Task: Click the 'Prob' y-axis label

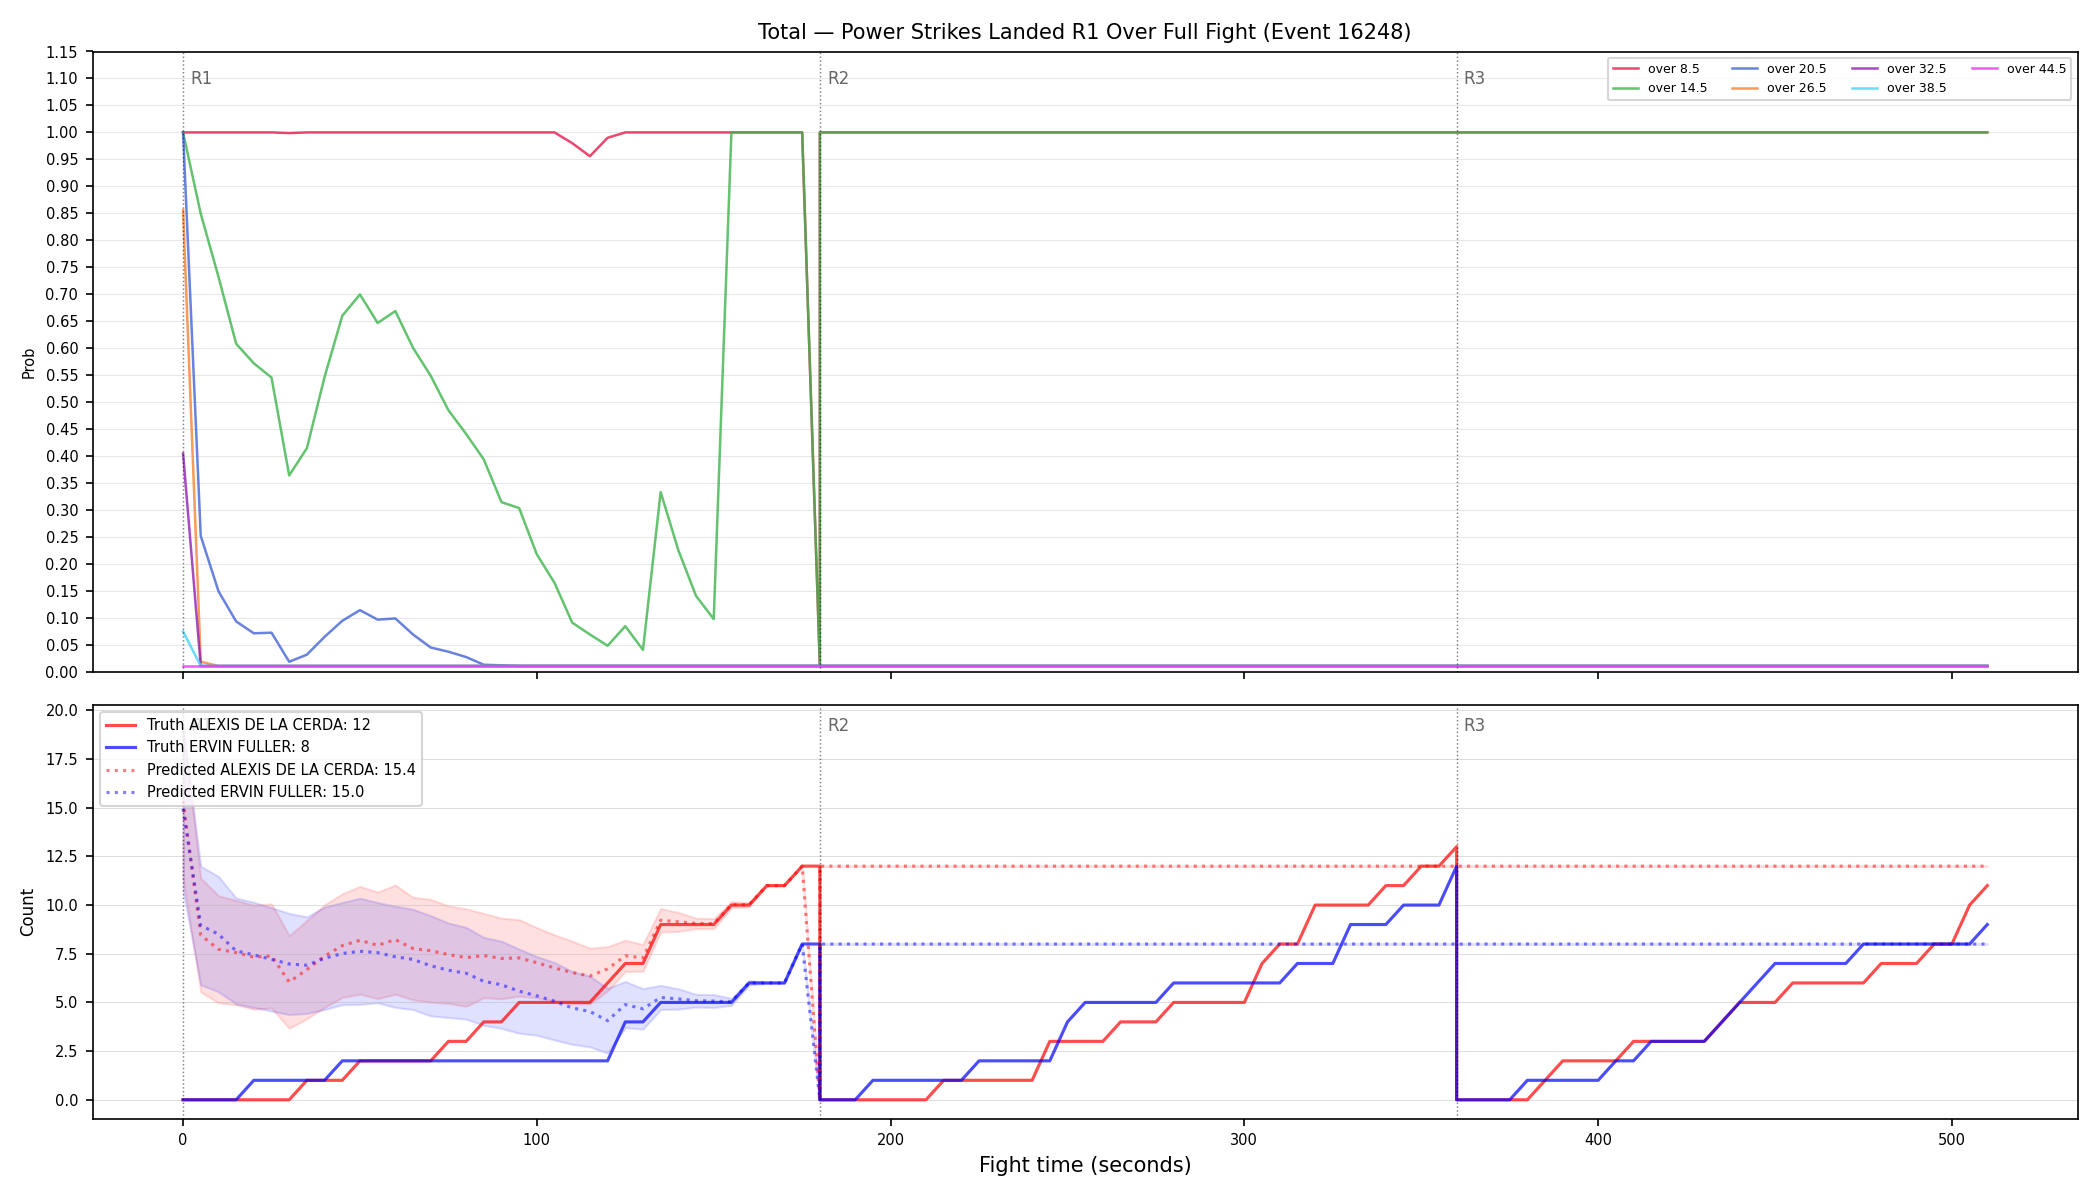Action: [28, 363]
